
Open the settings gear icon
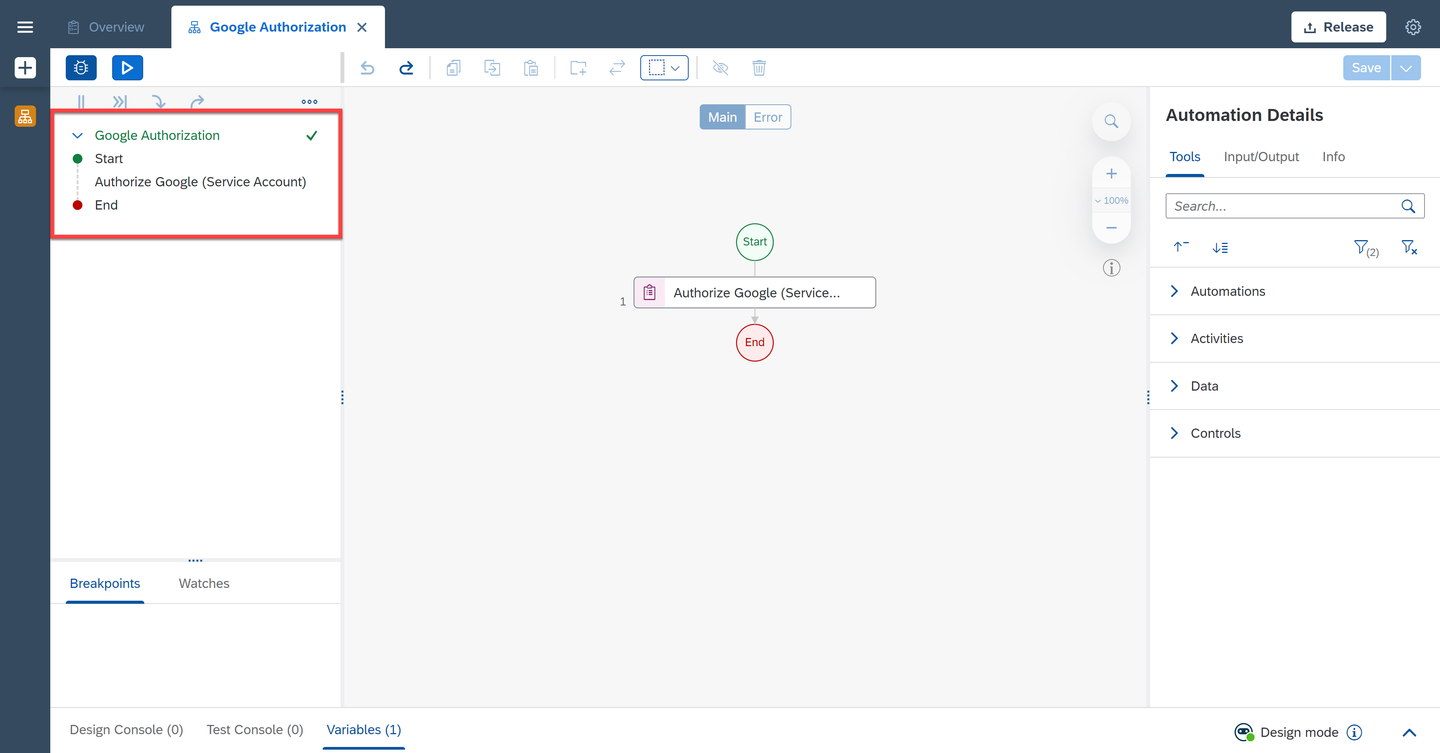click(1413, 27)
